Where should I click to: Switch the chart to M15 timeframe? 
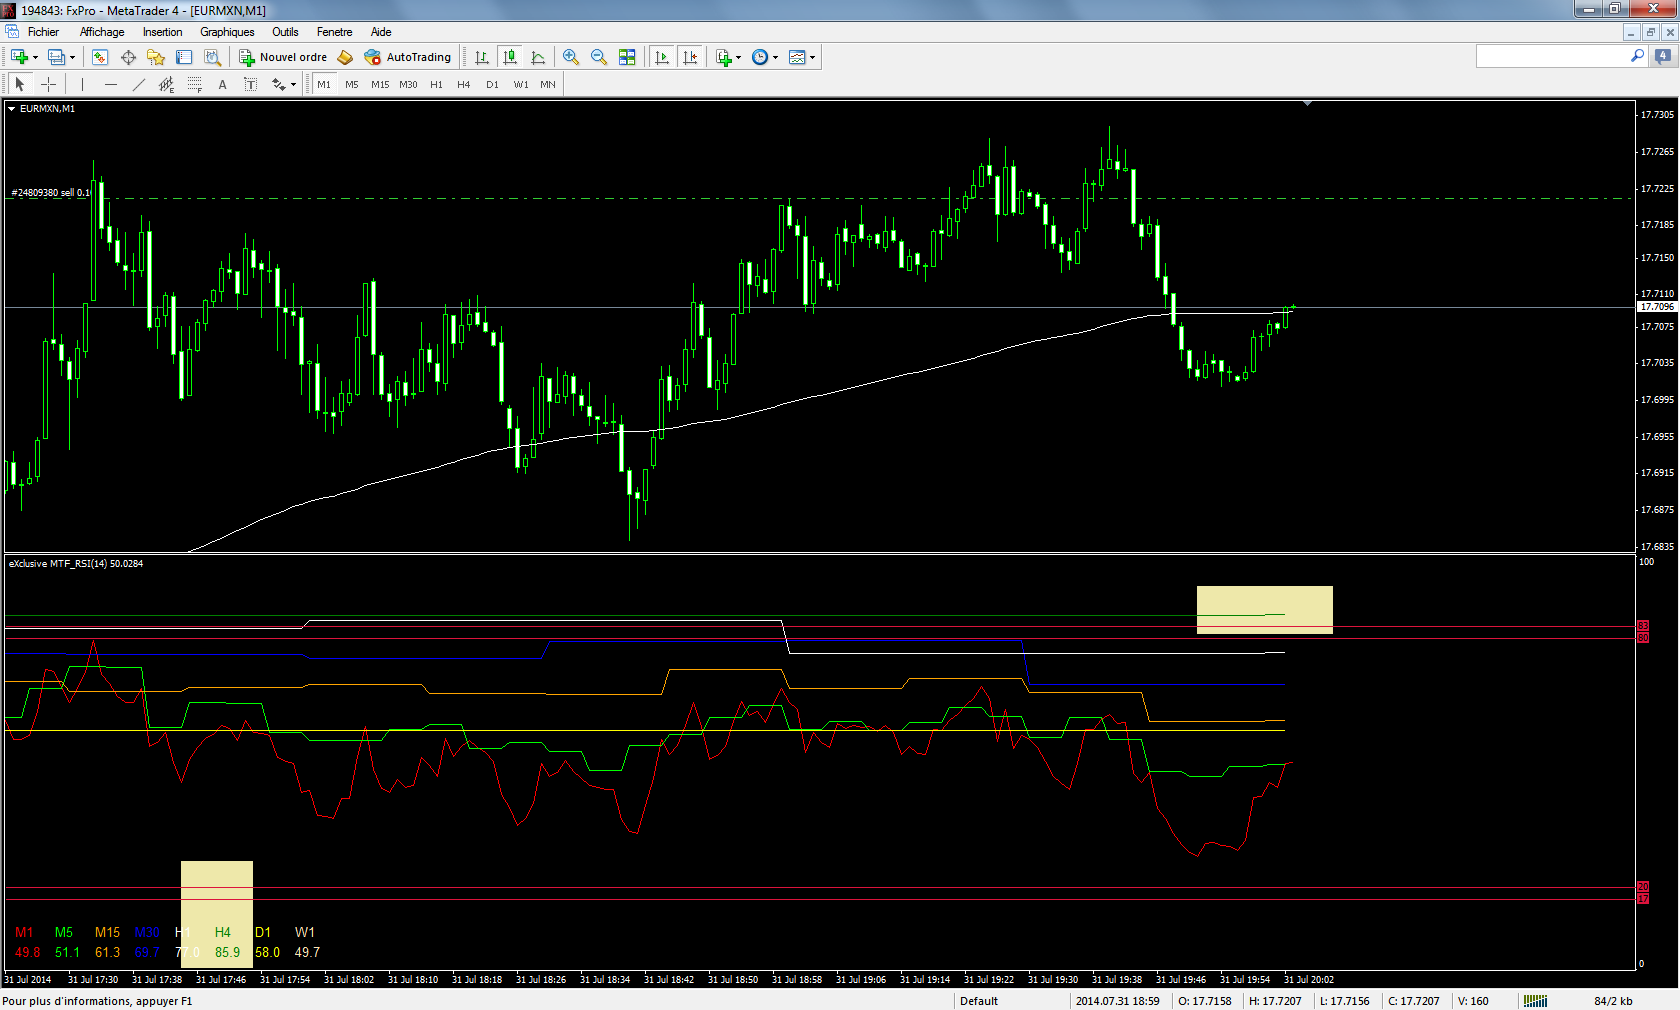[380, 84]
